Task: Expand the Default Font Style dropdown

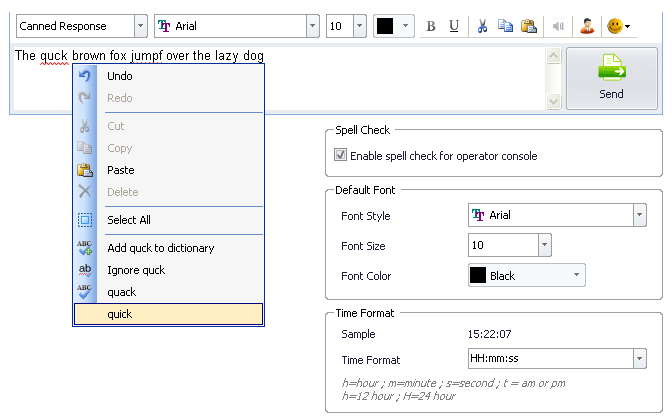Action: (639, 215)
